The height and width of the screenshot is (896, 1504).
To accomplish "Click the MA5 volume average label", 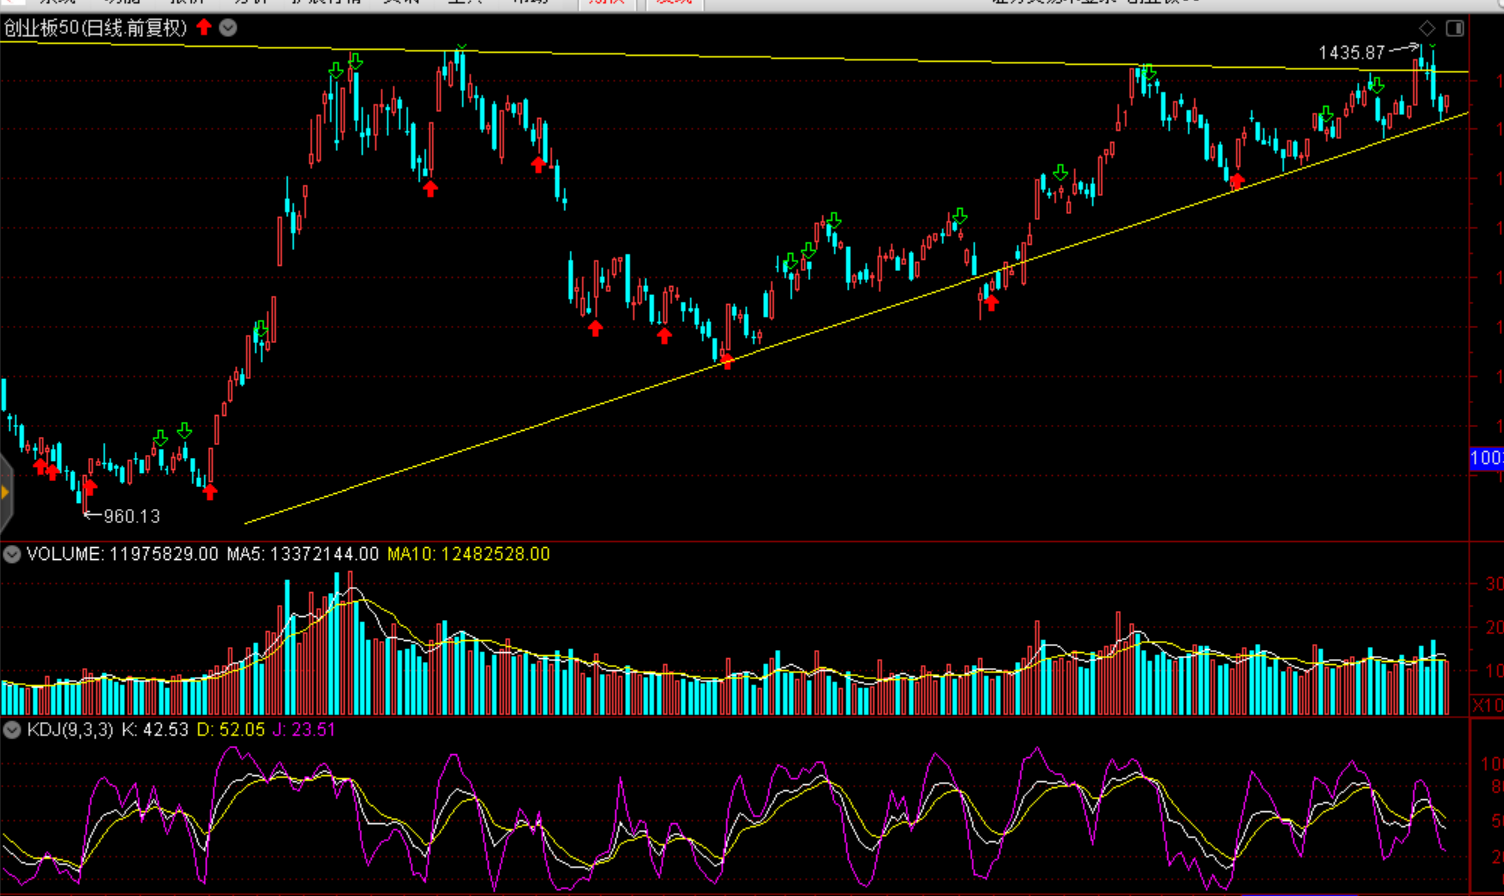I will point(303,554).
